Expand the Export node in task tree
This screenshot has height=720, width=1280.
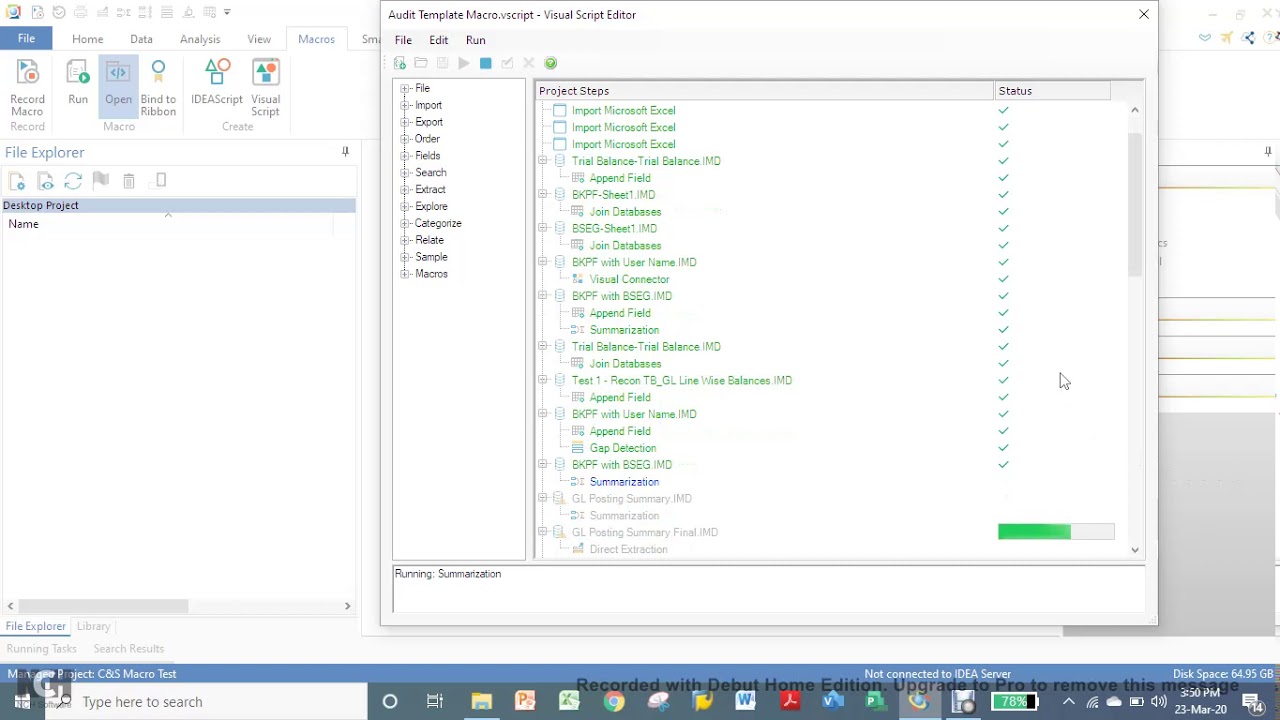(x=405, y=122)
